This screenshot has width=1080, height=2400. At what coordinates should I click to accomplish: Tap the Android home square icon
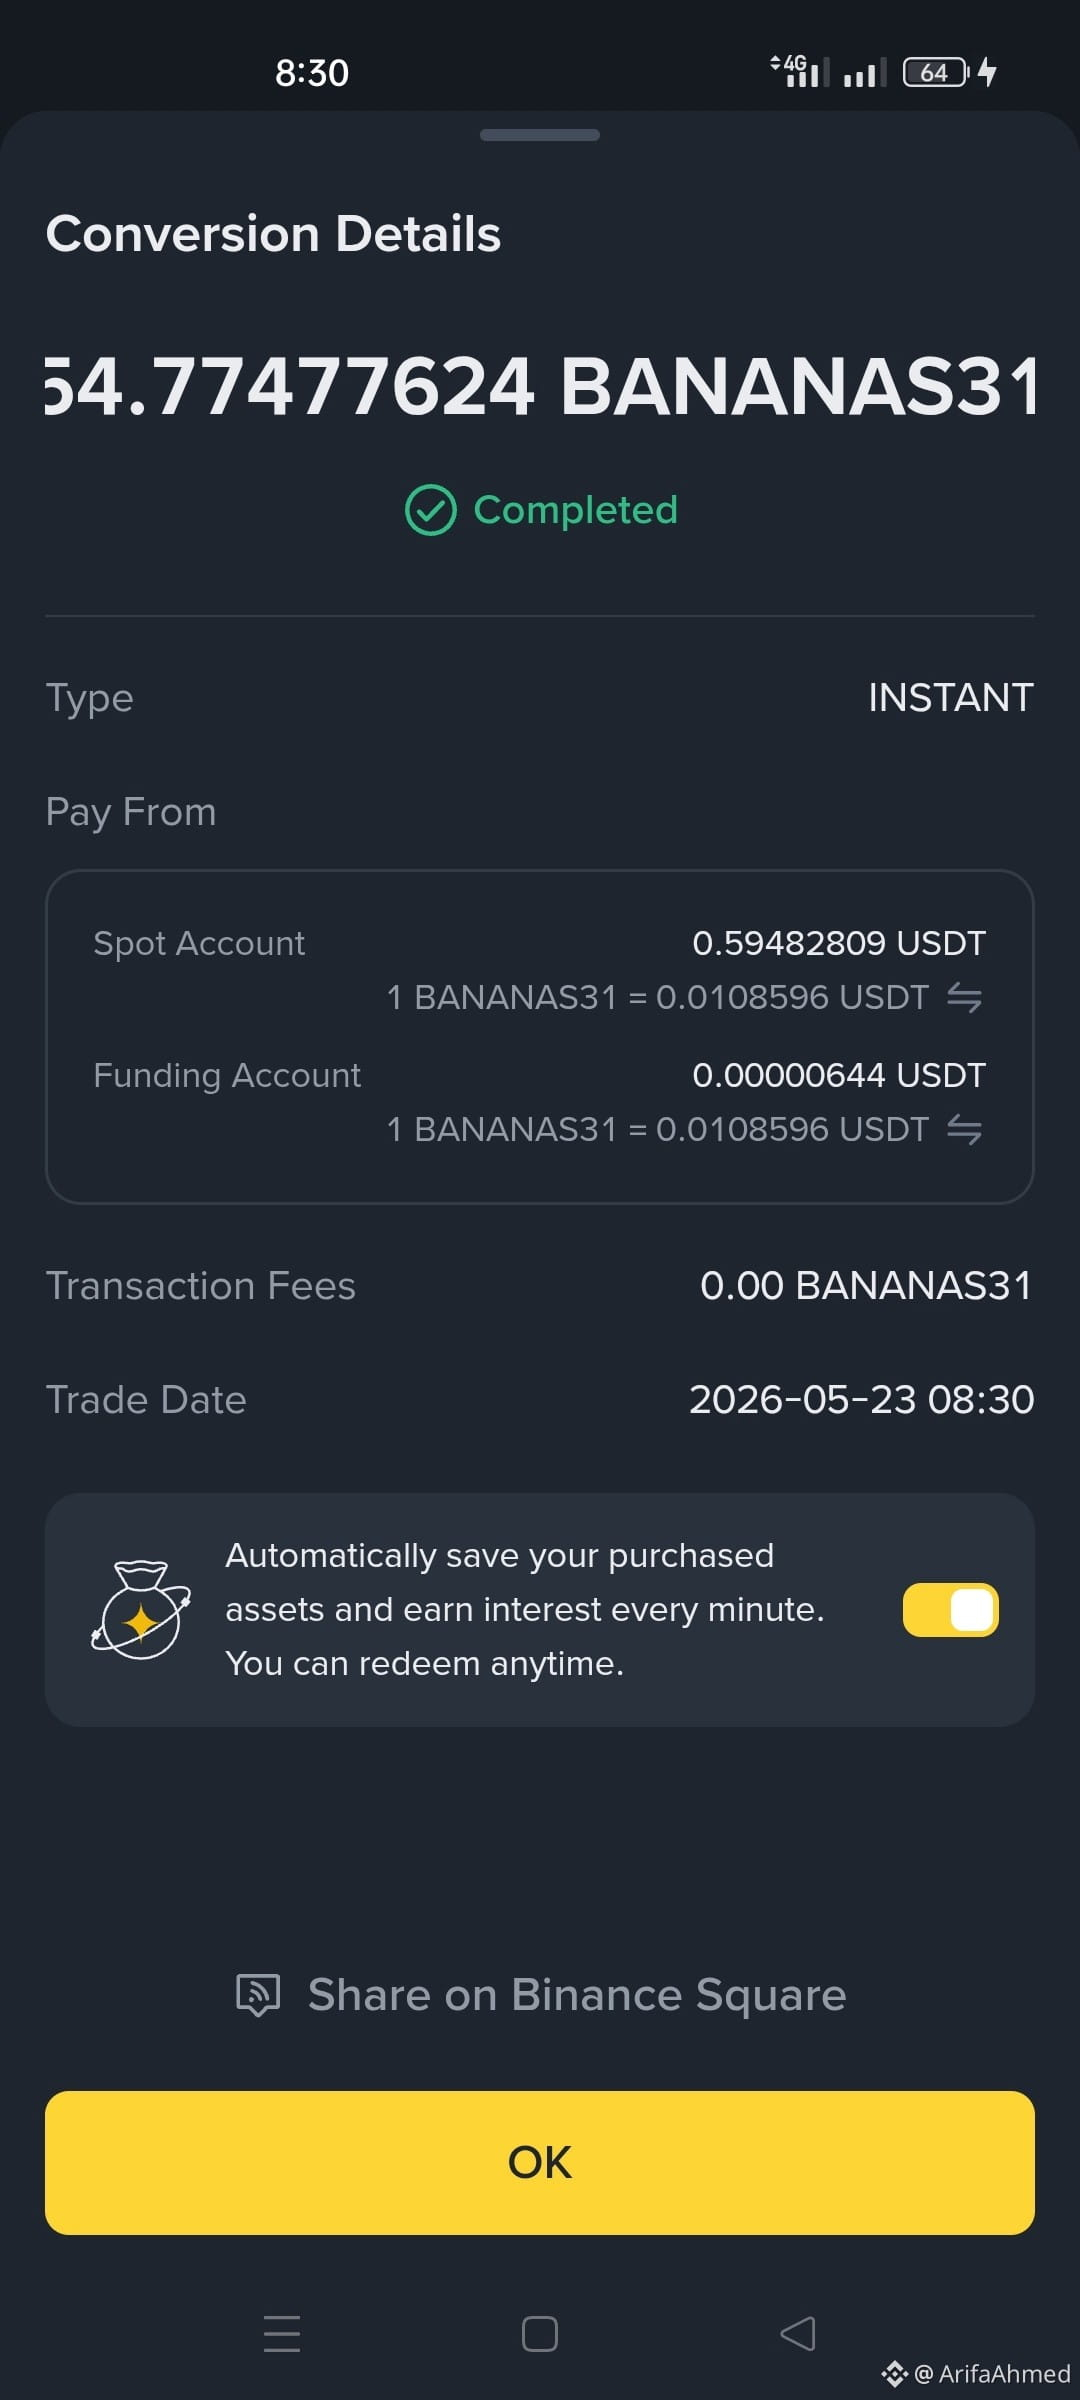[540, 2333]
